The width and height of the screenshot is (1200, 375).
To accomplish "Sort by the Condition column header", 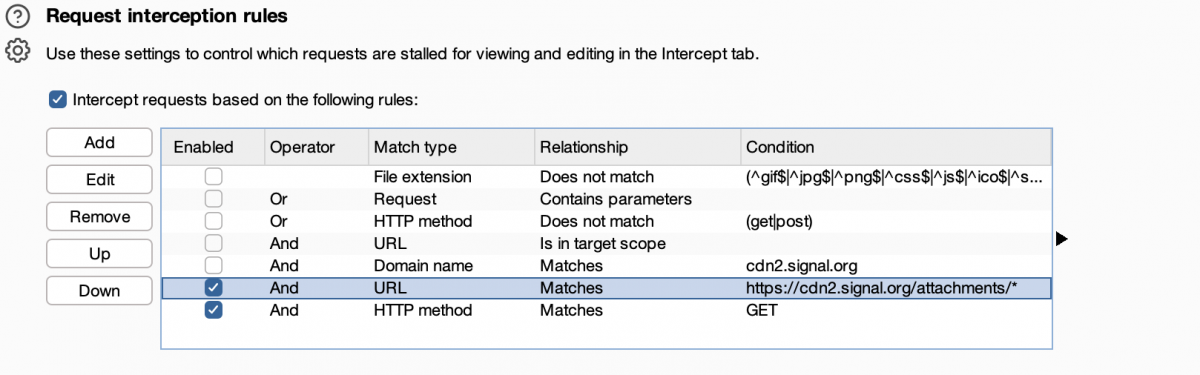I will (895, 147).
